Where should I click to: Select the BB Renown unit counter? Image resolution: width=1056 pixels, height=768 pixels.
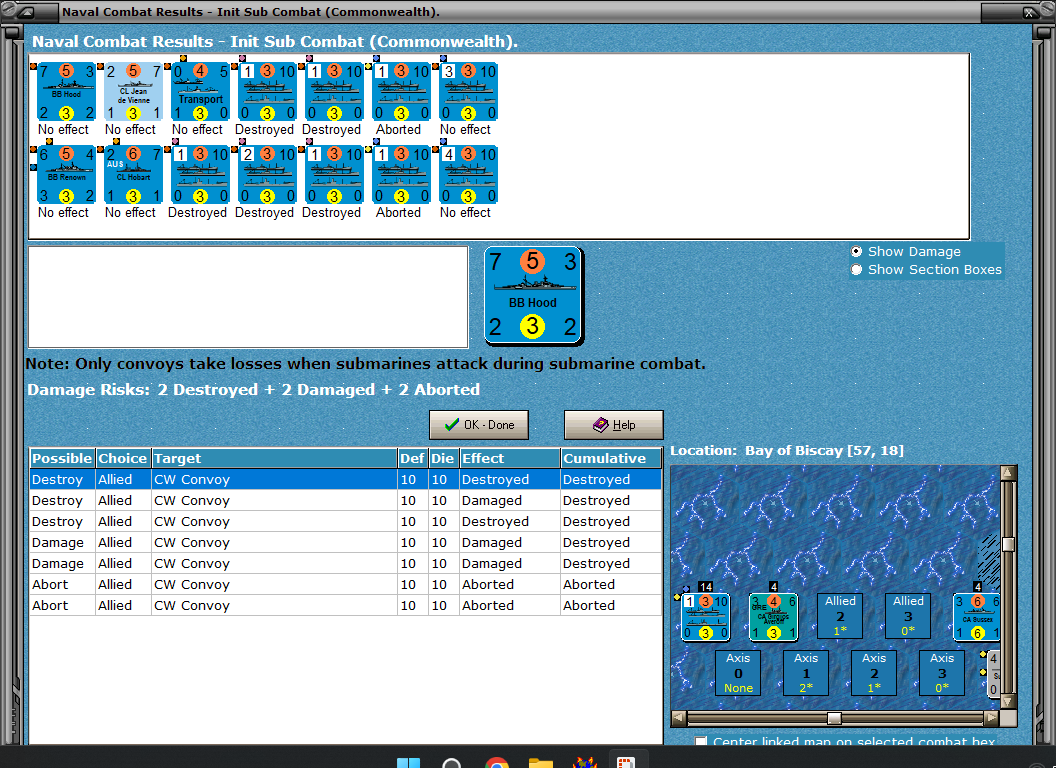click(66, 175)
